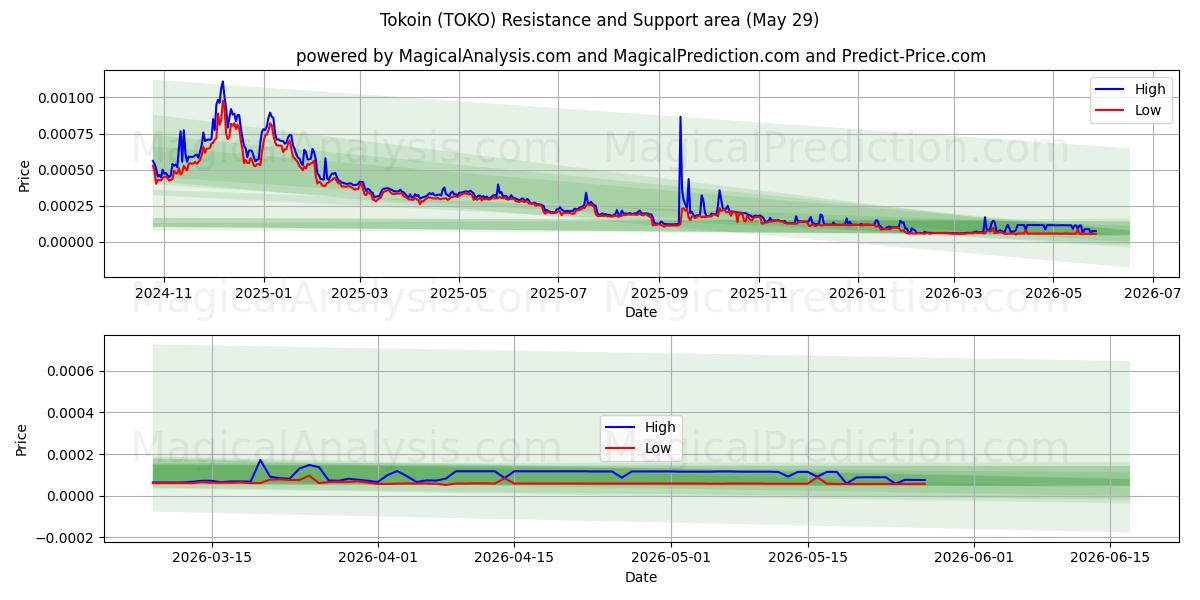Click the '2025-03' x-axis label
Image resolution: width=1200 pixels, height=600 pixels.
click(361, 294)
